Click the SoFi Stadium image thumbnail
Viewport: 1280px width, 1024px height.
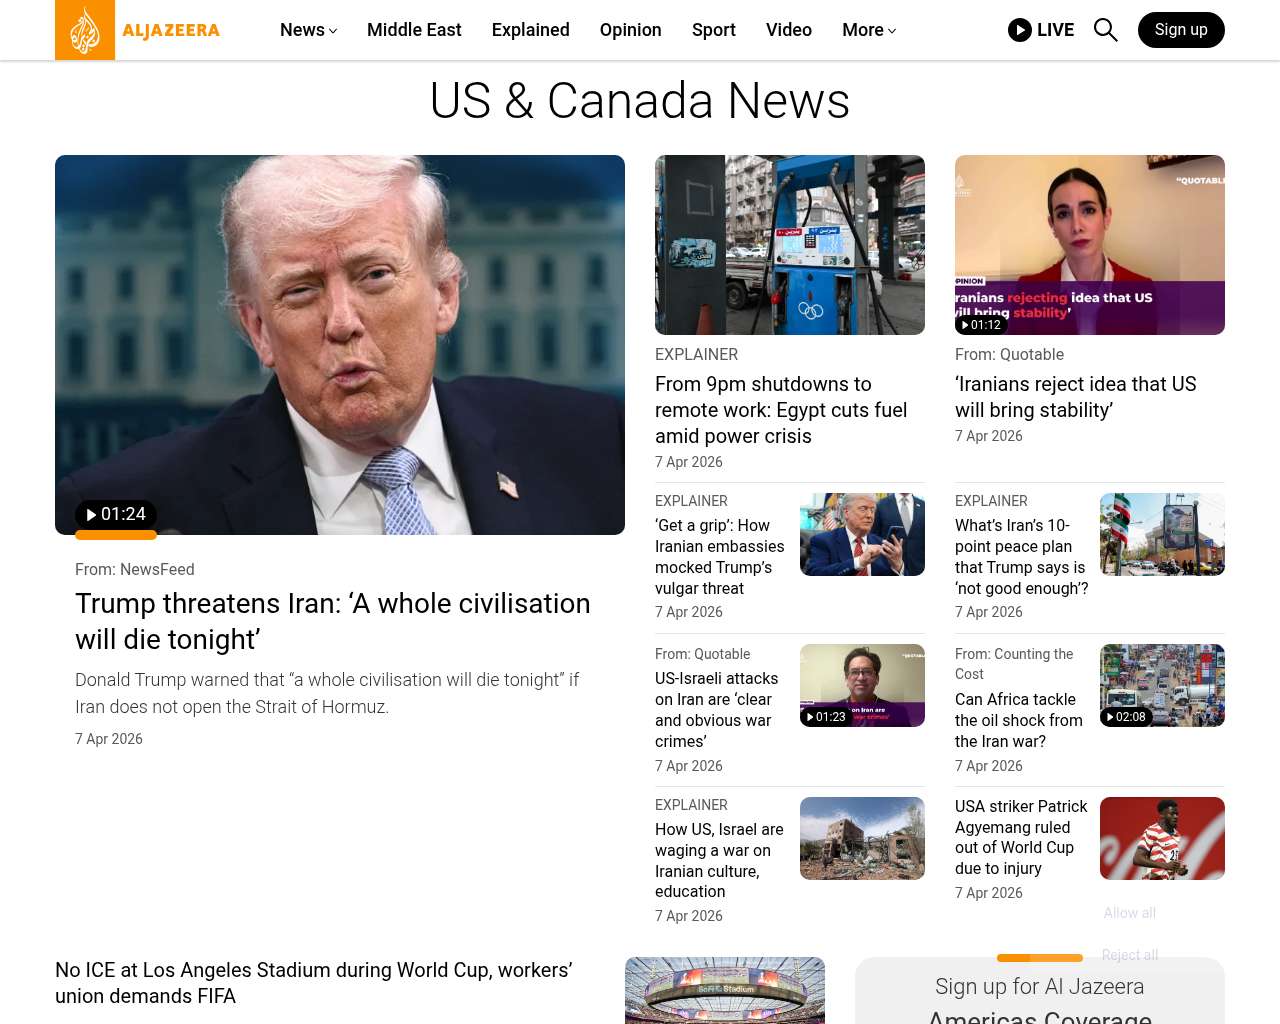click(724, 990)
